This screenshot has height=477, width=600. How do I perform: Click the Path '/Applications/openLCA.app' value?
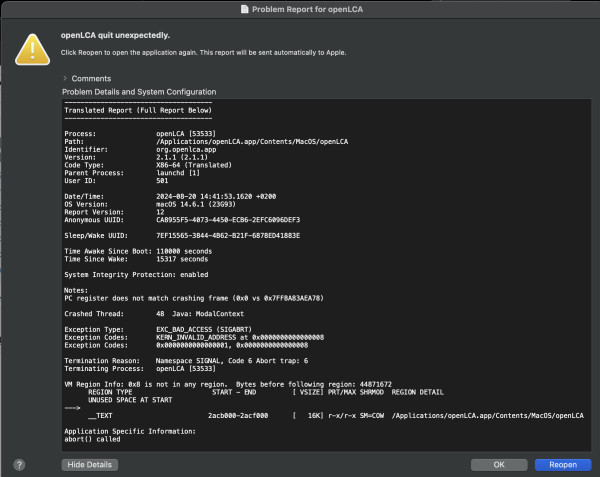252,142
